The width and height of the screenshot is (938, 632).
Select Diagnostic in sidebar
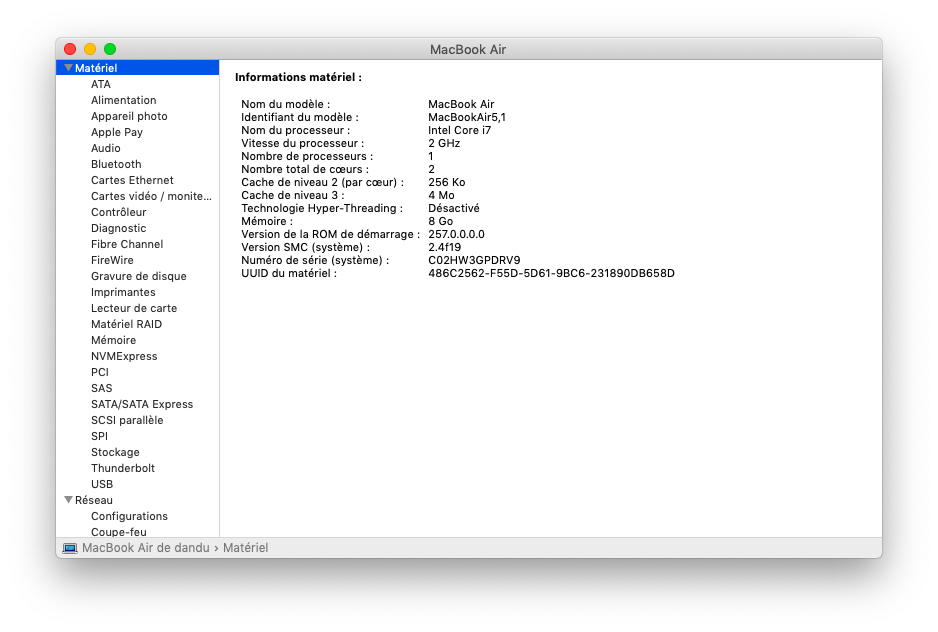(118, 229)
